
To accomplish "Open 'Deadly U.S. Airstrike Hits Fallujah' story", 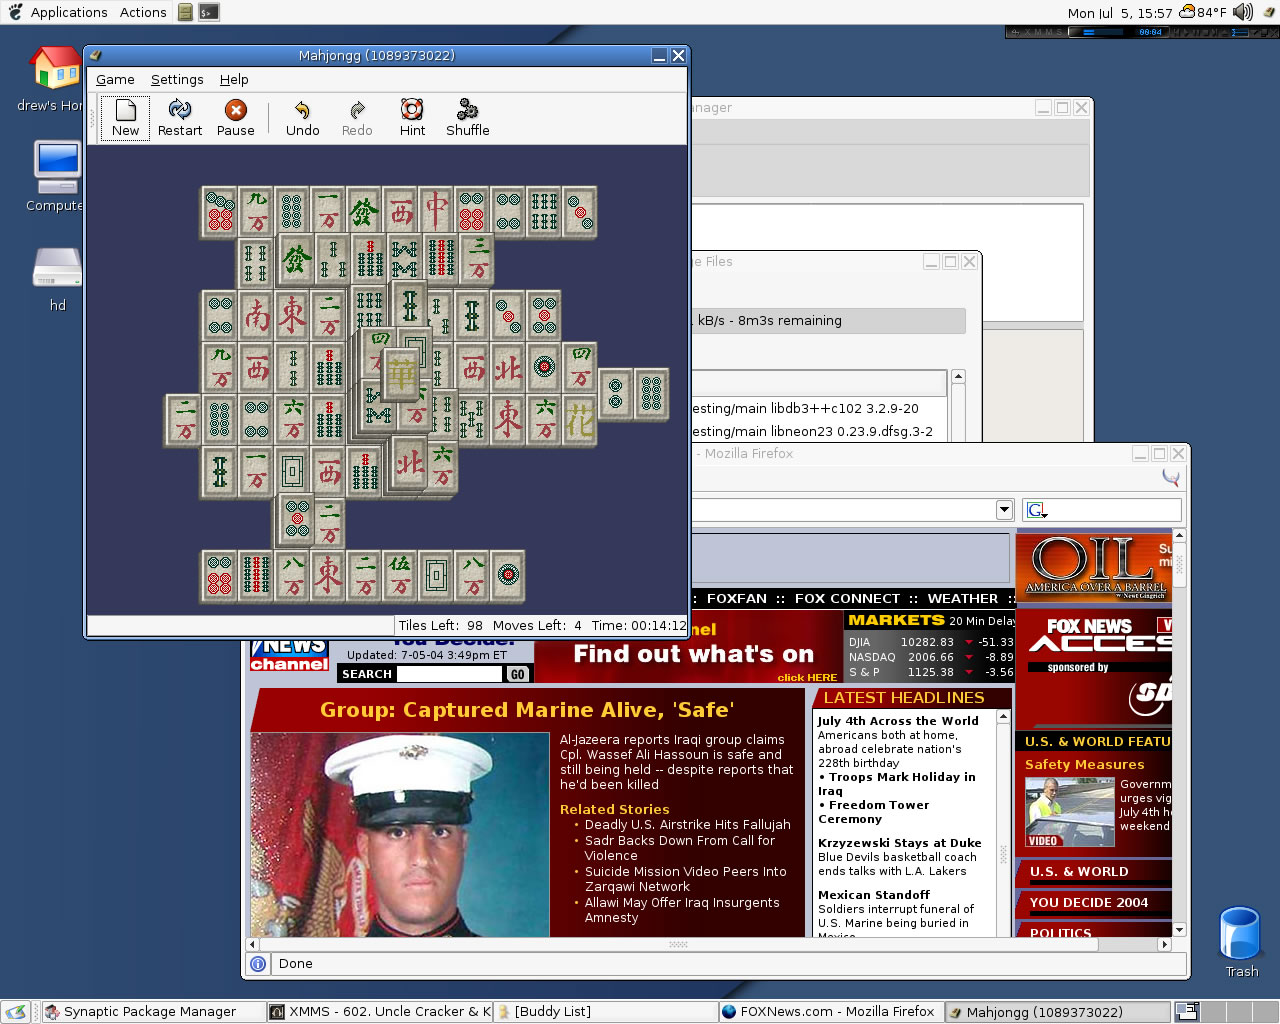I will pyautogui.click(x=687, y=825).
